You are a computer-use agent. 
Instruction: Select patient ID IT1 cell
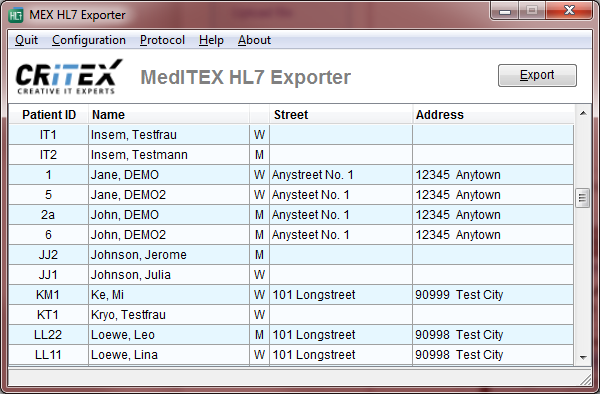point(49,135)
